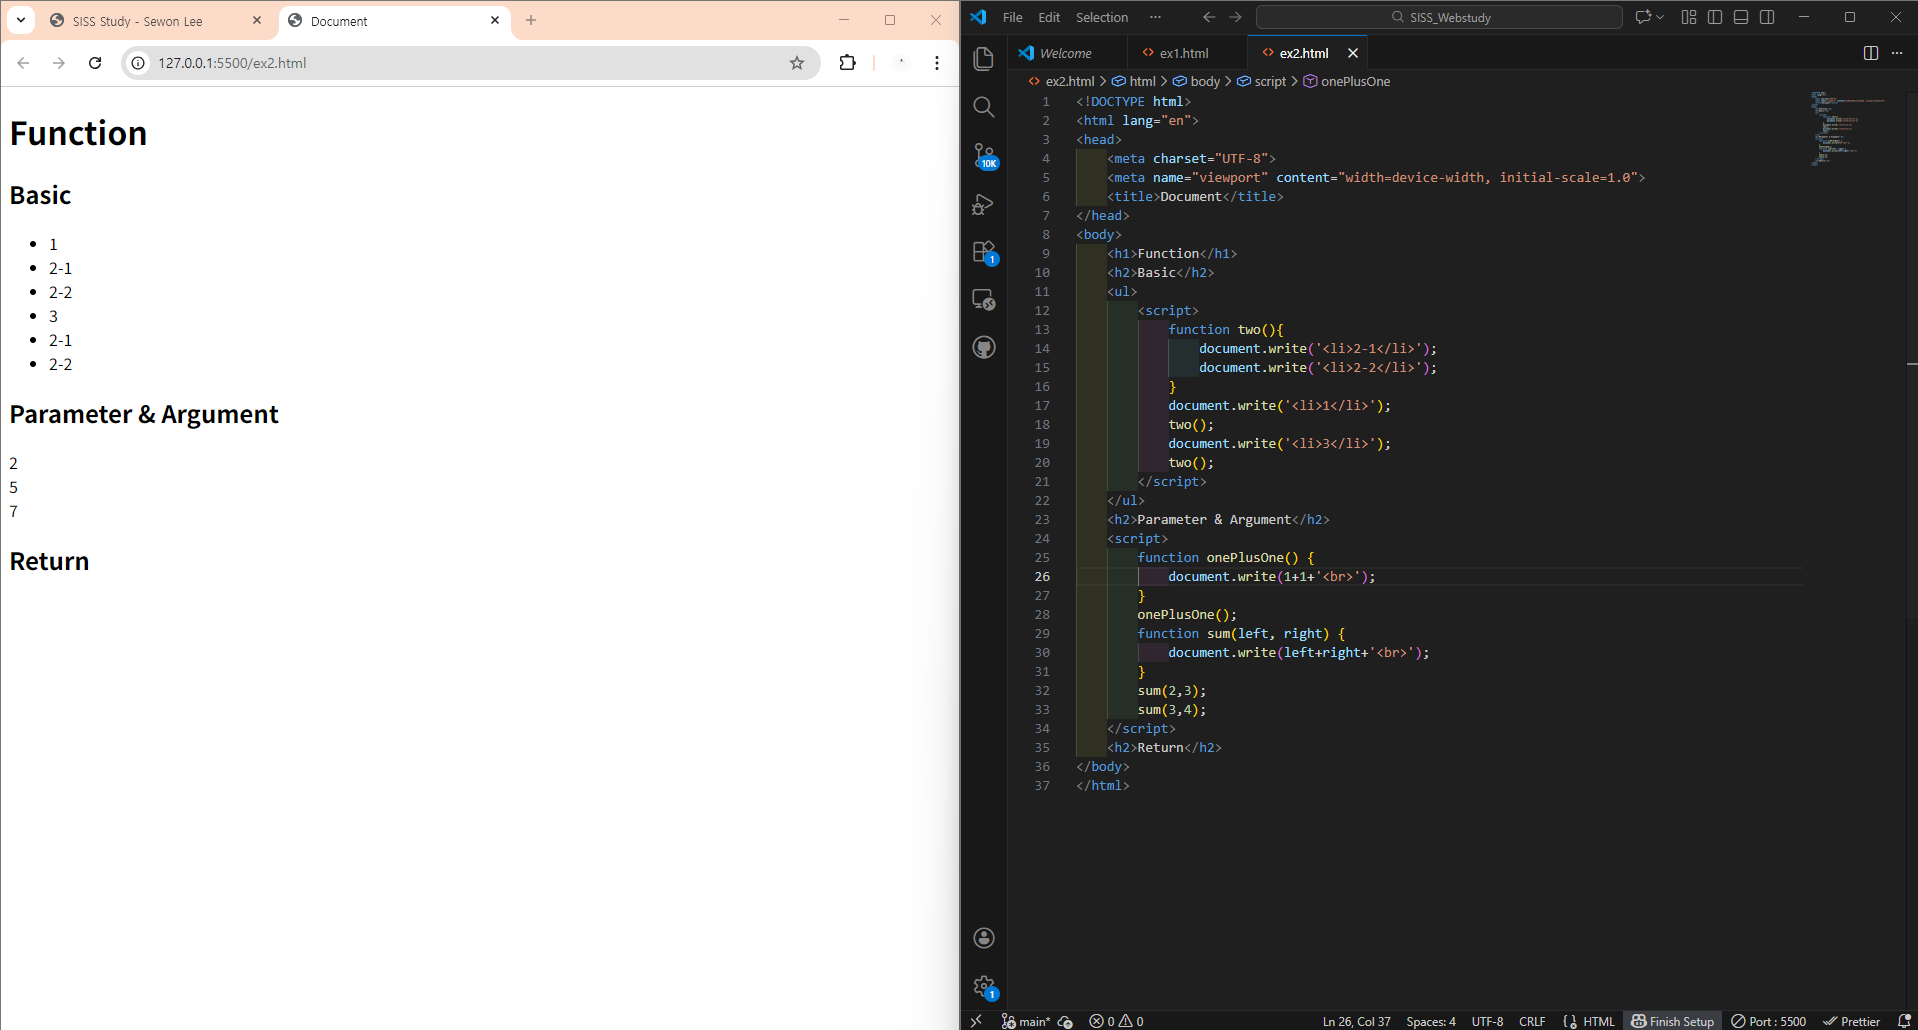This screenshot has height=1030, width=1918.
Task: Expand the hidden menu bar items ellipsis
Action: coord(1155,17)
